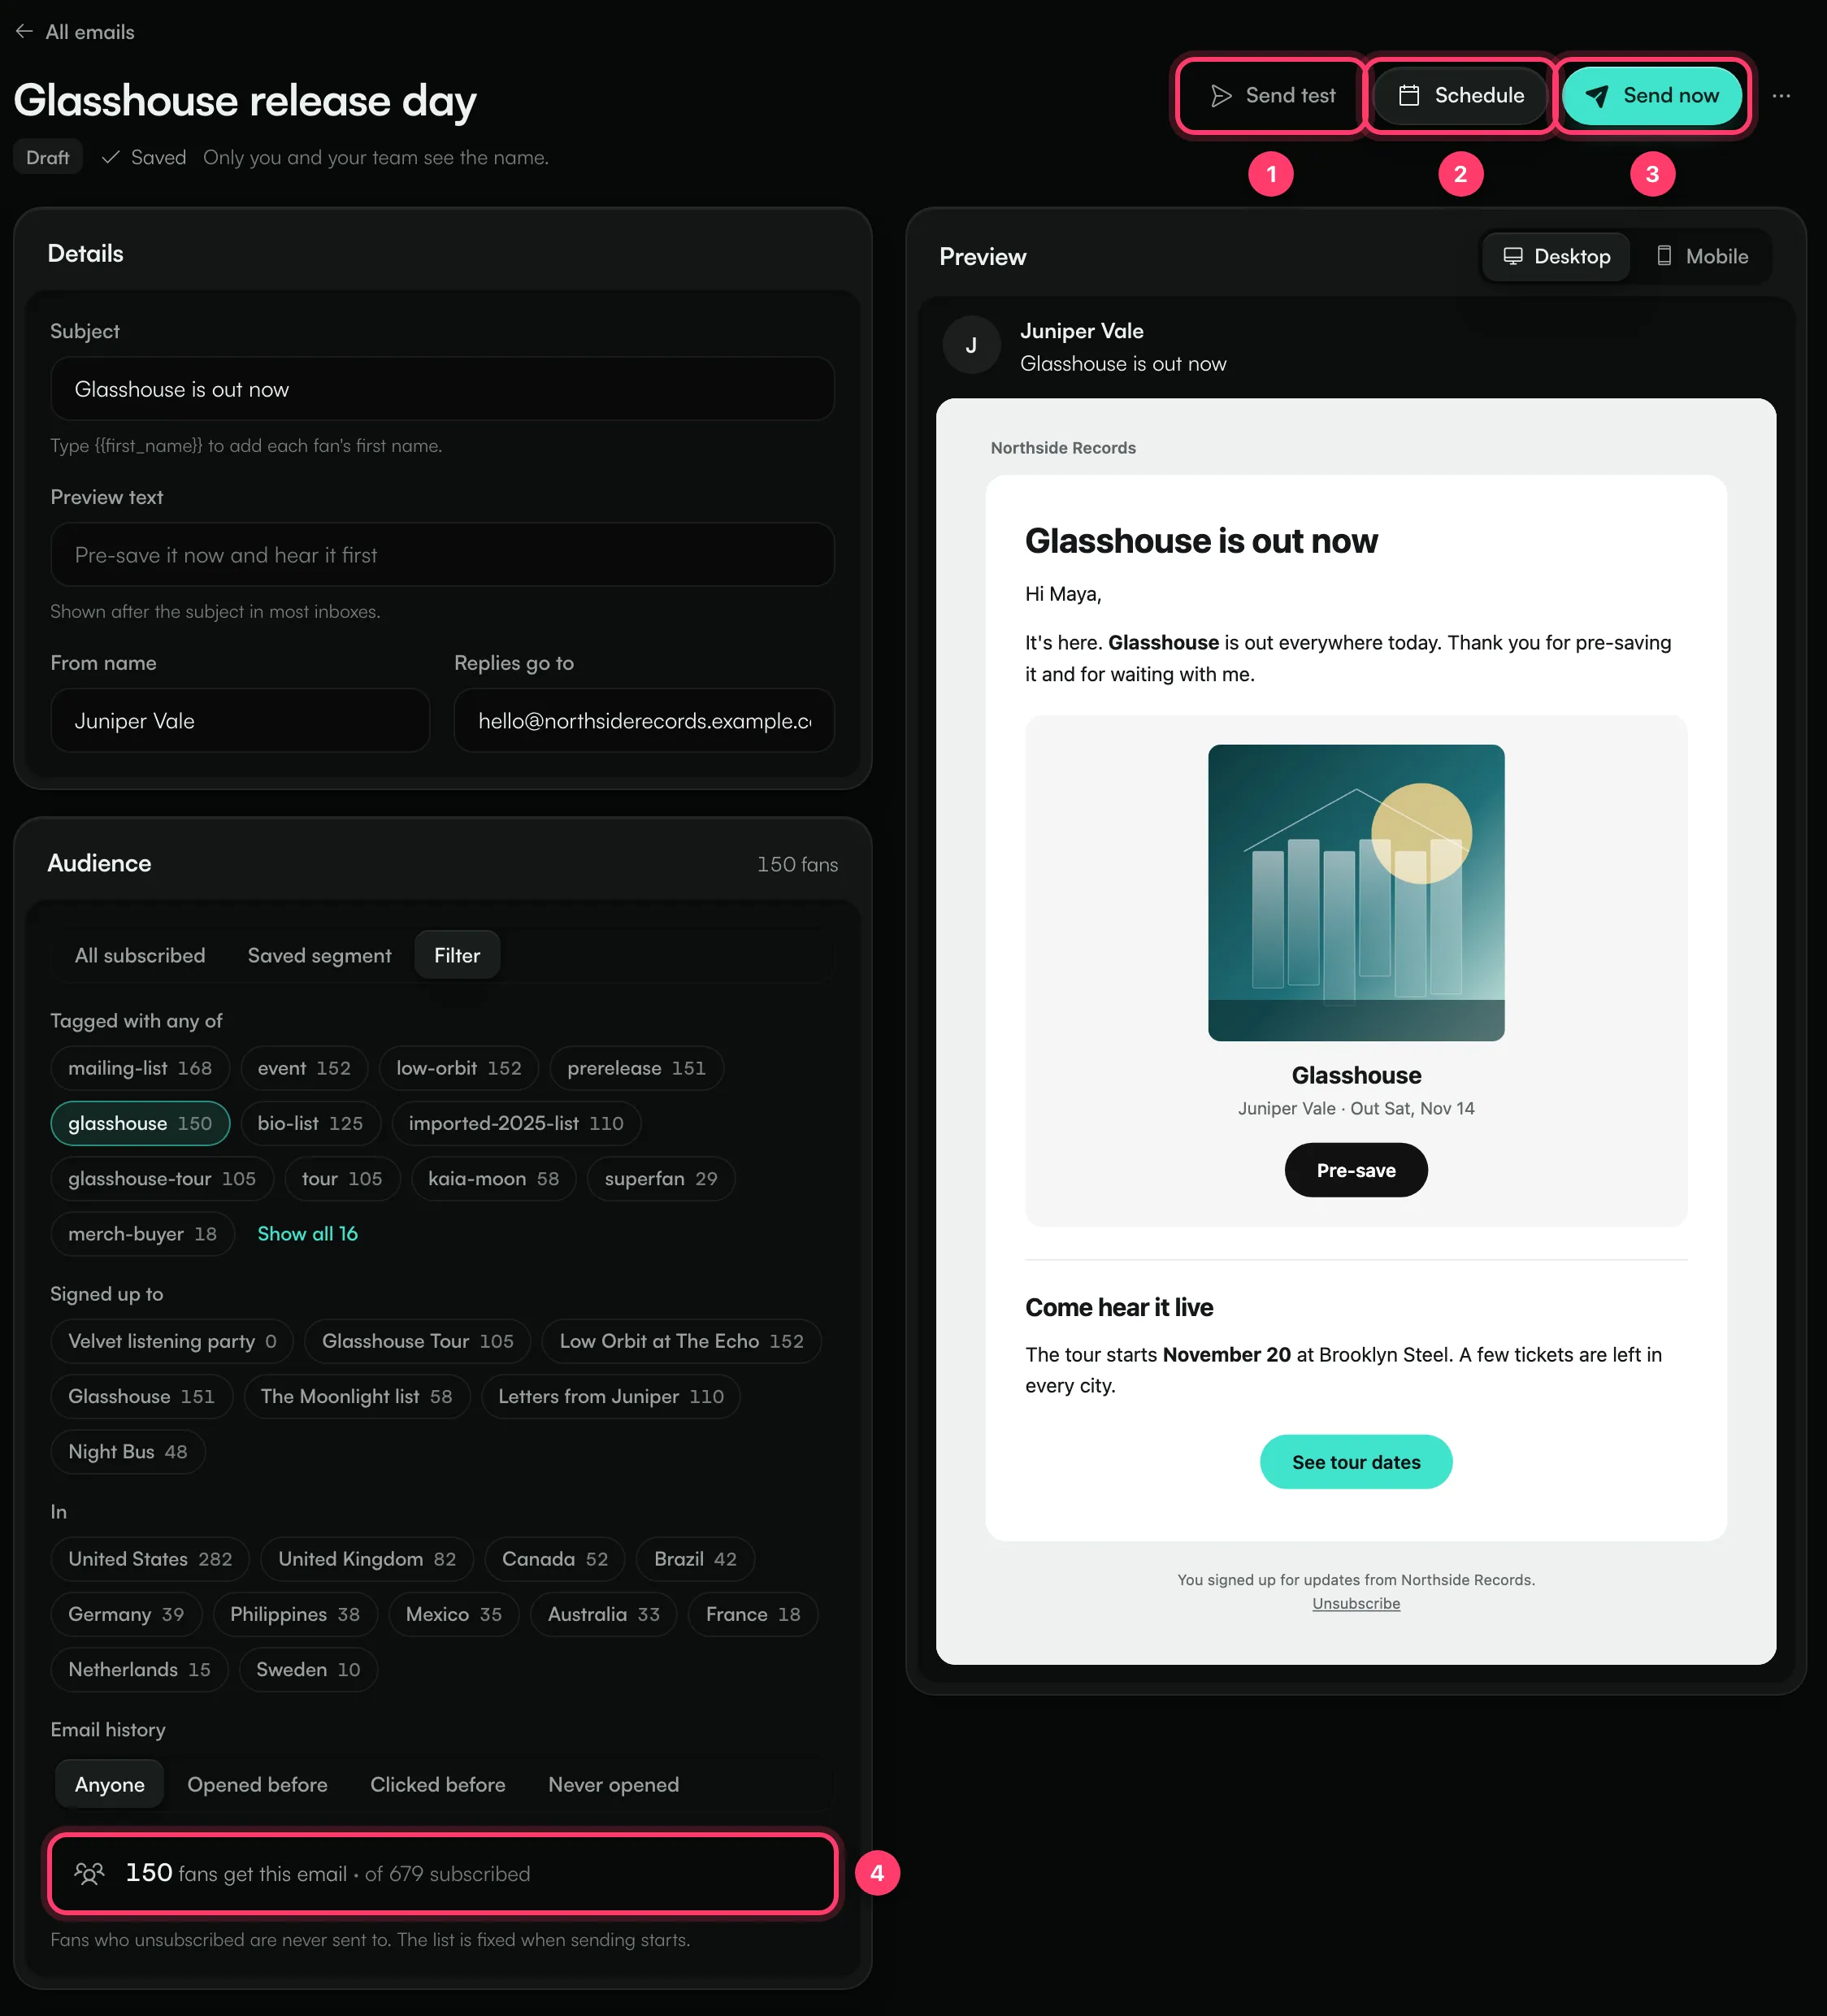
Task: Toggle the prerelease tag filter
Action: [636, 1068]
